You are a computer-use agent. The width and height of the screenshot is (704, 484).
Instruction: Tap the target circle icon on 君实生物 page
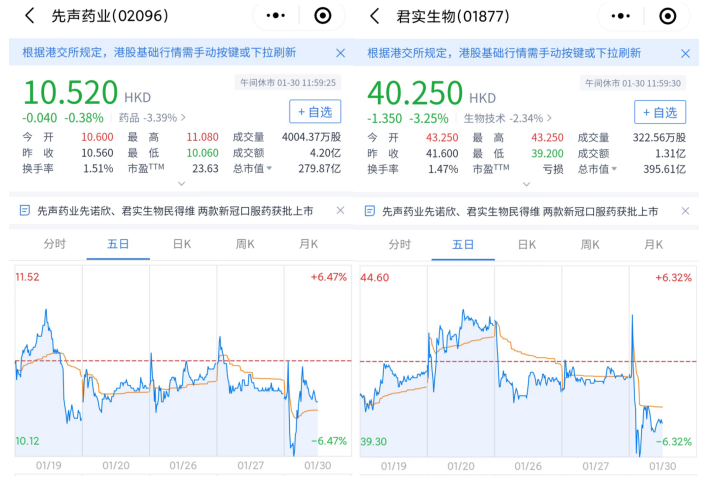pyautogui.click(x=668, y=16)
